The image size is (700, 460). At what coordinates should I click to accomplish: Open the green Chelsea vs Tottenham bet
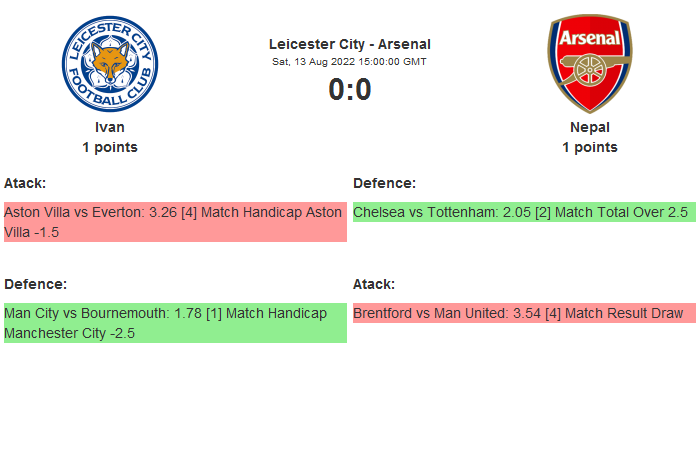click(x=522, y=212)
